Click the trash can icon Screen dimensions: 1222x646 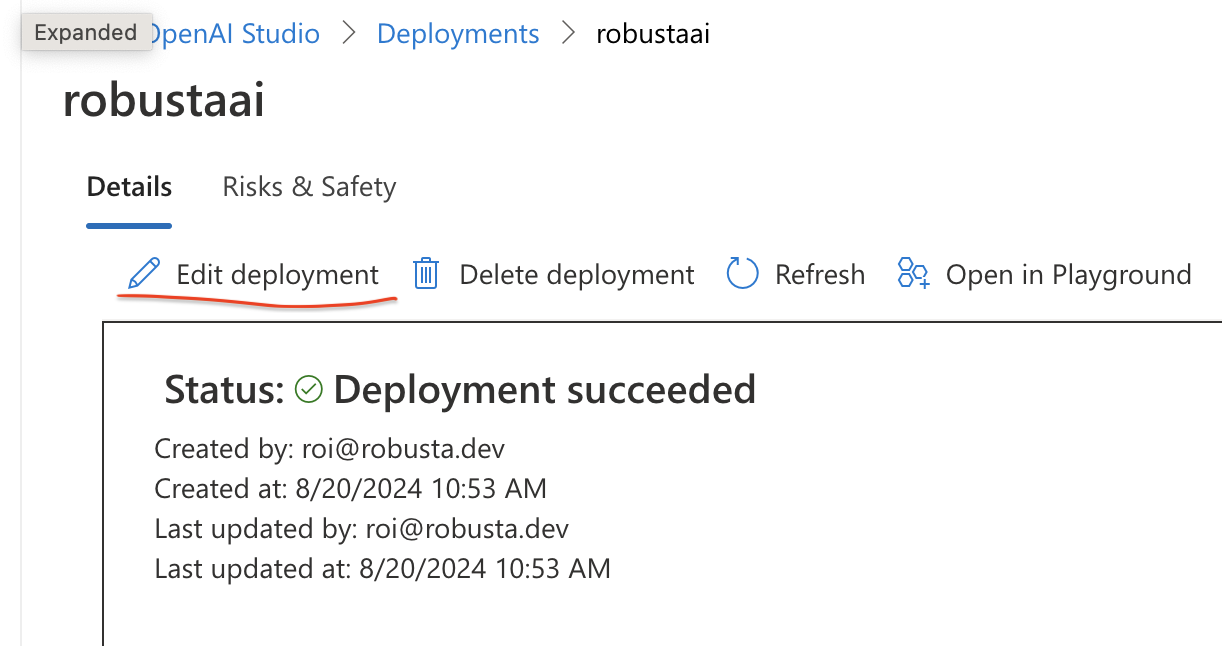click(x=427, y=273)
